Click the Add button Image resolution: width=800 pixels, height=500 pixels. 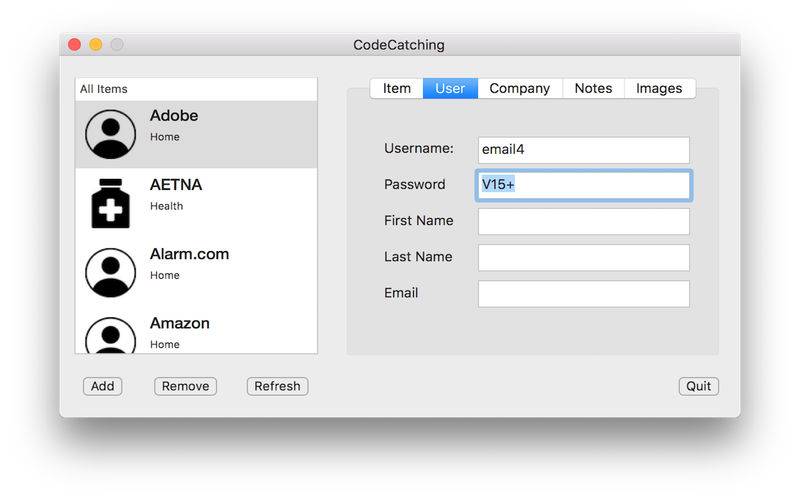point(103,386)
